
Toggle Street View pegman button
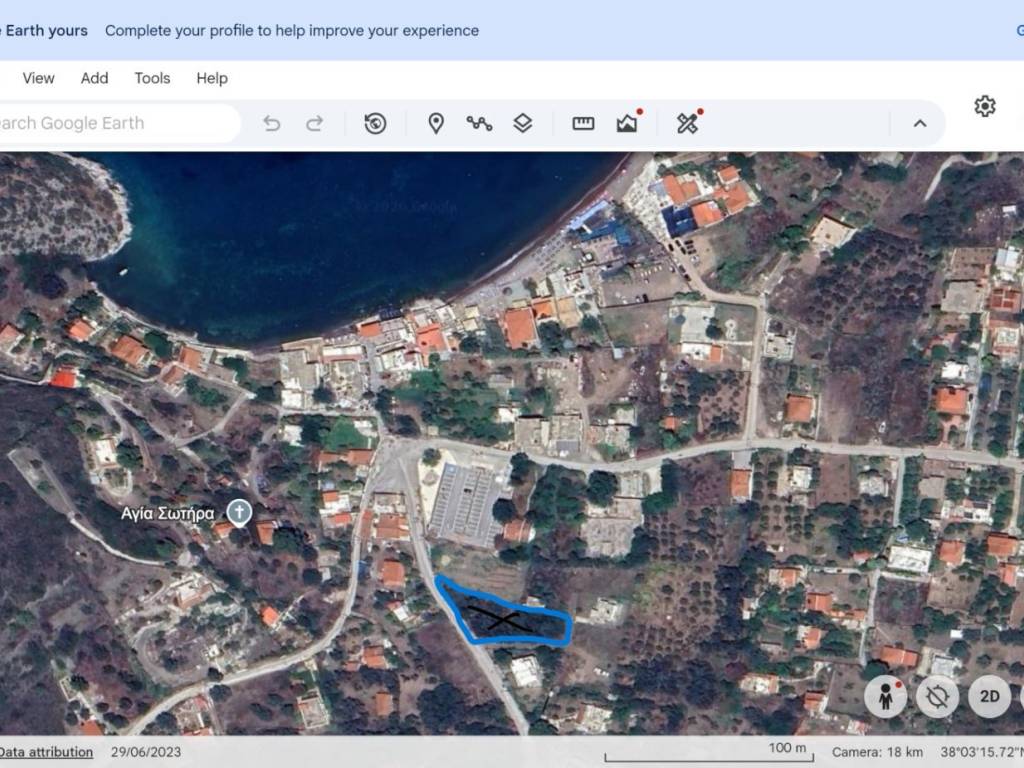885,697
